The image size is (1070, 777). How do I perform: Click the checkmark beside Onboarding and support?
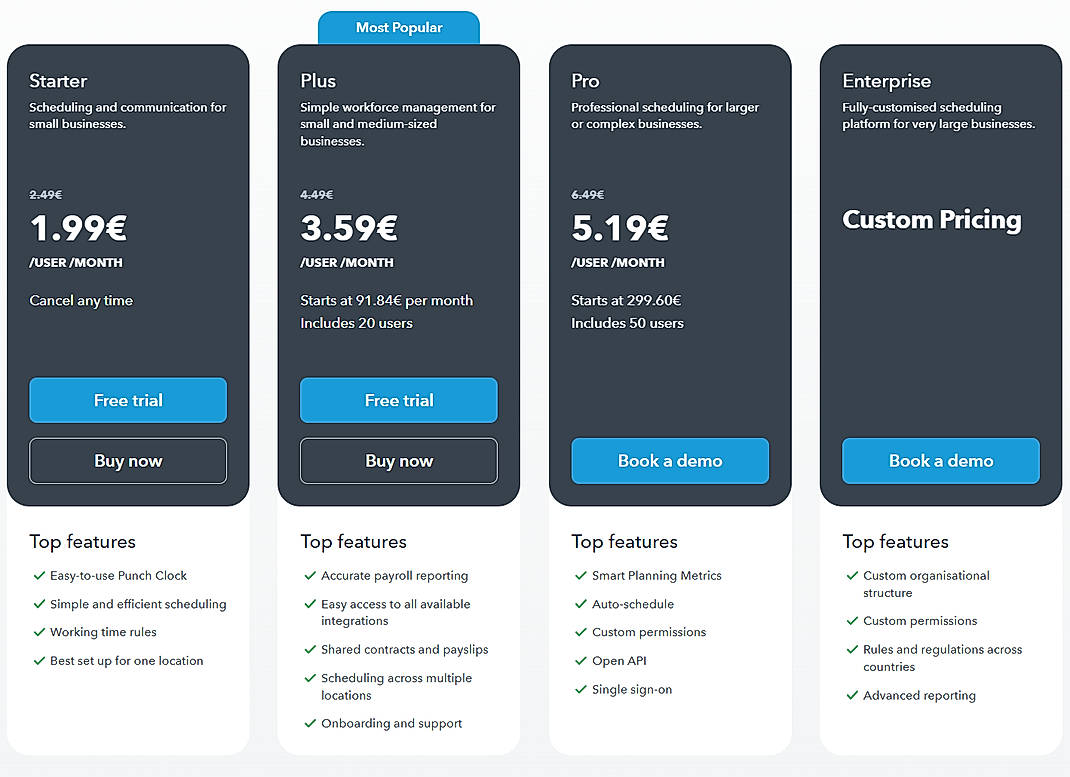coord(310,723)
